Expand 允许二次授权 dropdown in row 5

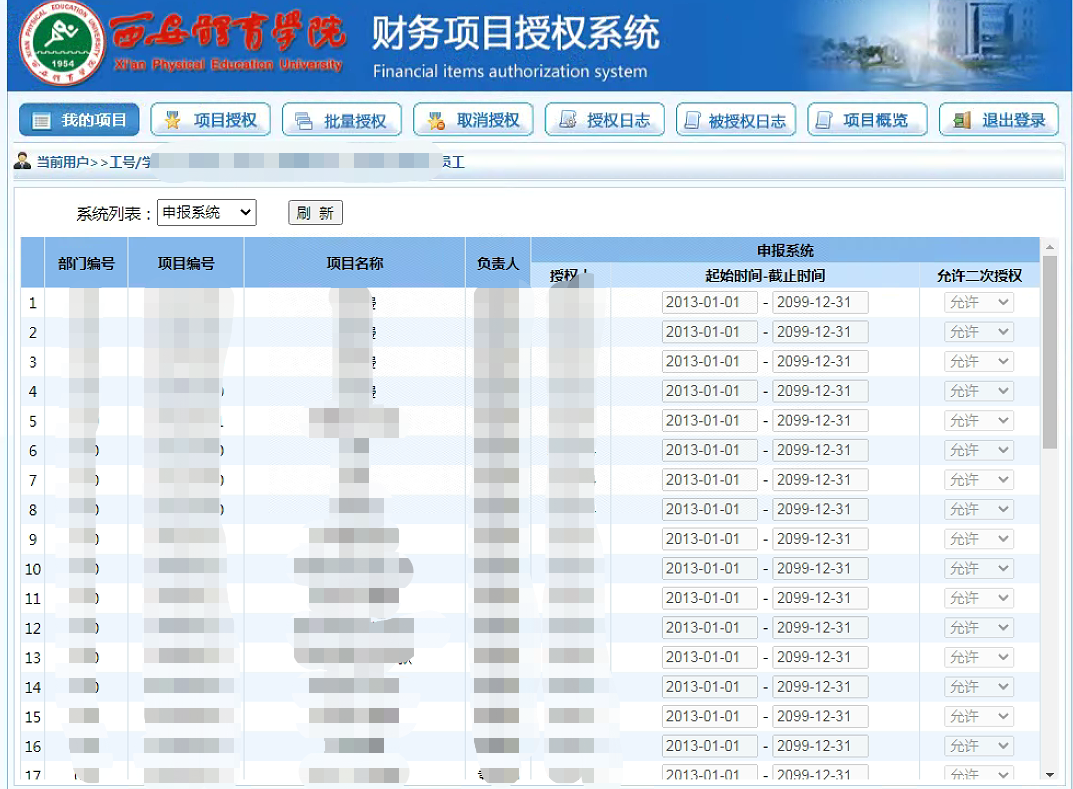(979, 421)
